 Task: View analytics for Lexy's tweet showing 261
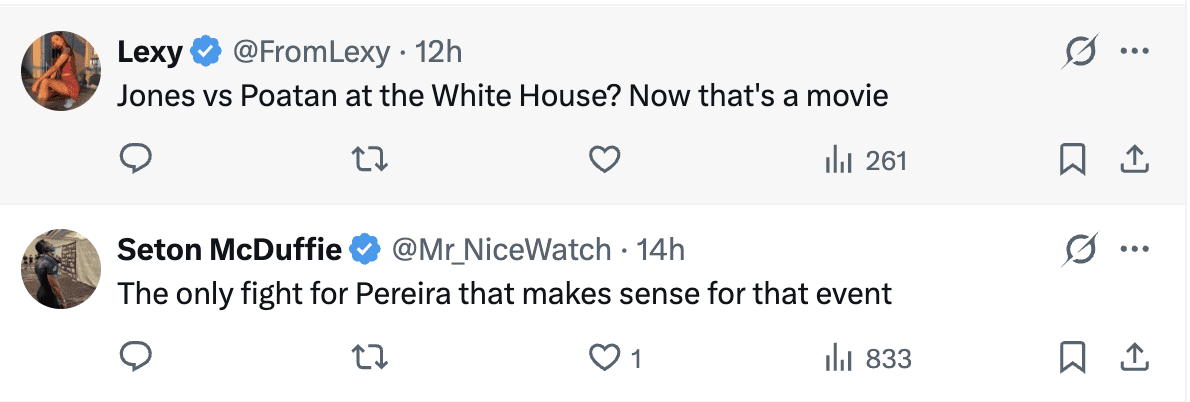(865, 160)
